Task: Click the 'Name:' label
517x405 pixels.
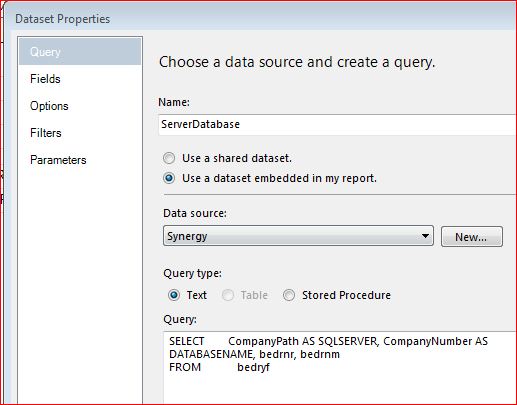Action: (174, 102)
